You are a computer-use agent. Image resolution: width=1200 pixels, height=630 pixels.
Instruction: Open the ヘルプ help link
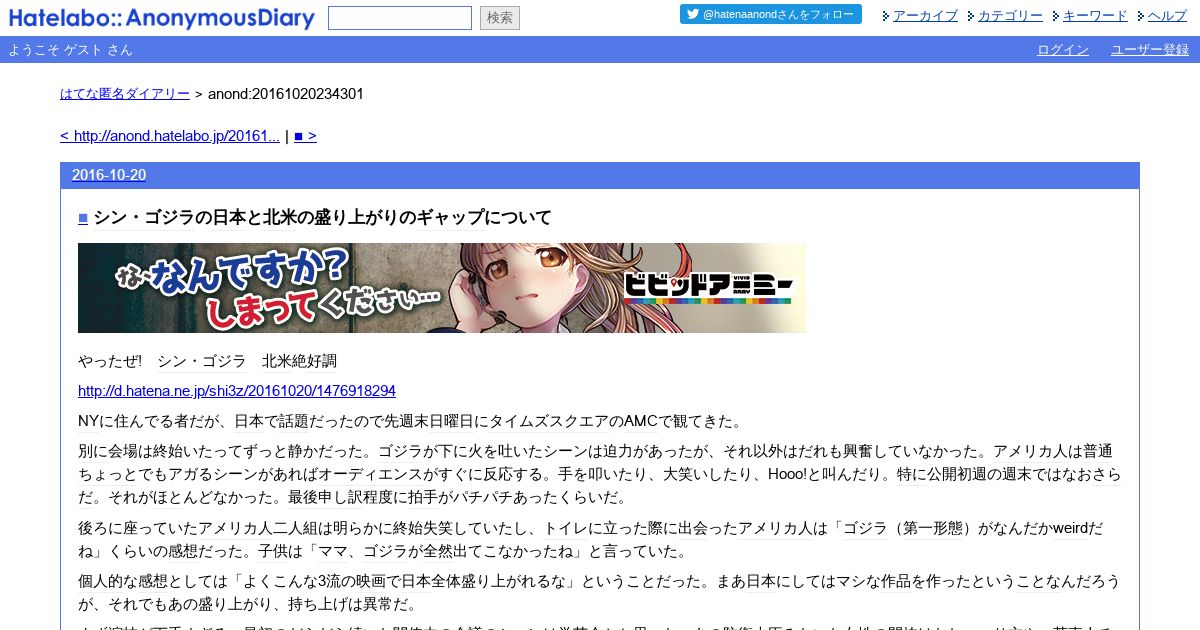tap(1168, 16)
